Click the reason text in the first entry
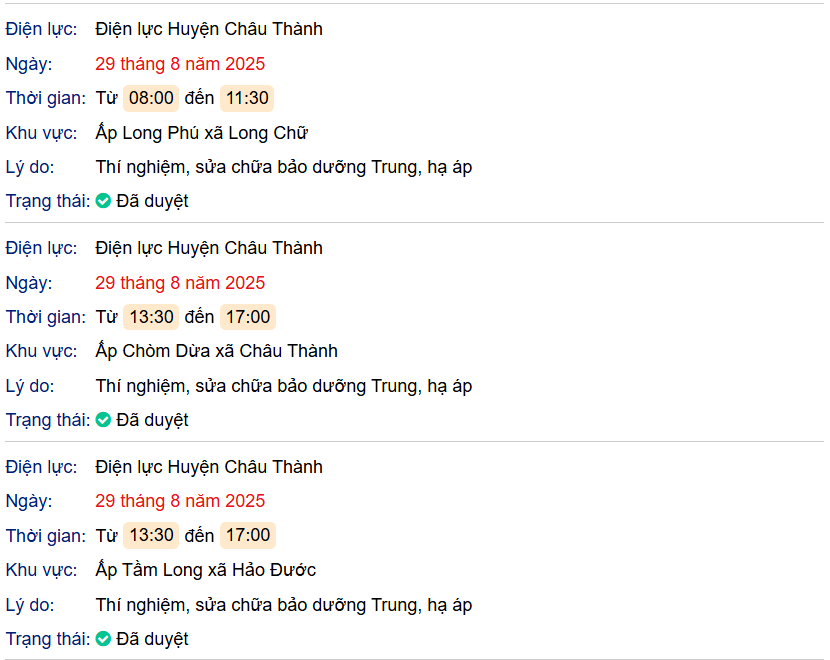This screenshot has height=660, width=830. coord(284,168)
